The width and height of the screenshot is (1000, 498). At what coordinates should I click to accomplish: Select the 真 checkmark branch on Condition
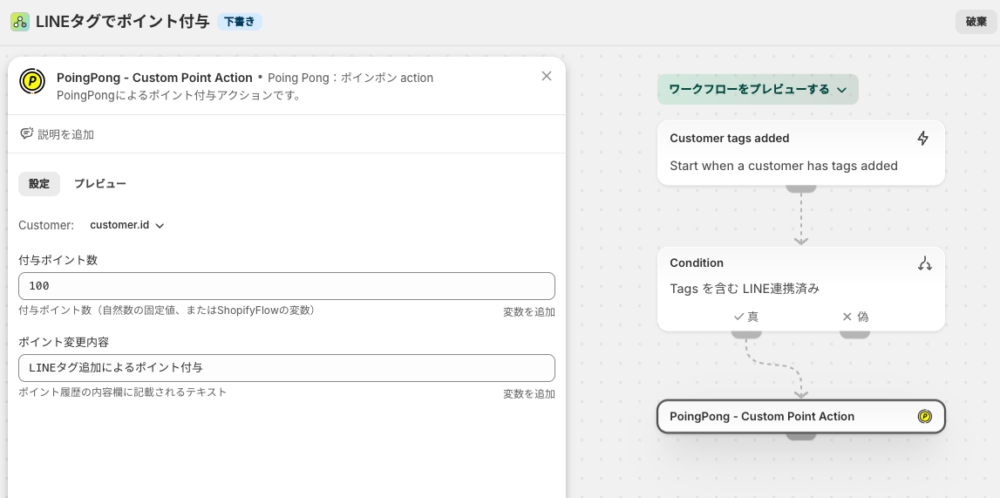click(746, 316)
